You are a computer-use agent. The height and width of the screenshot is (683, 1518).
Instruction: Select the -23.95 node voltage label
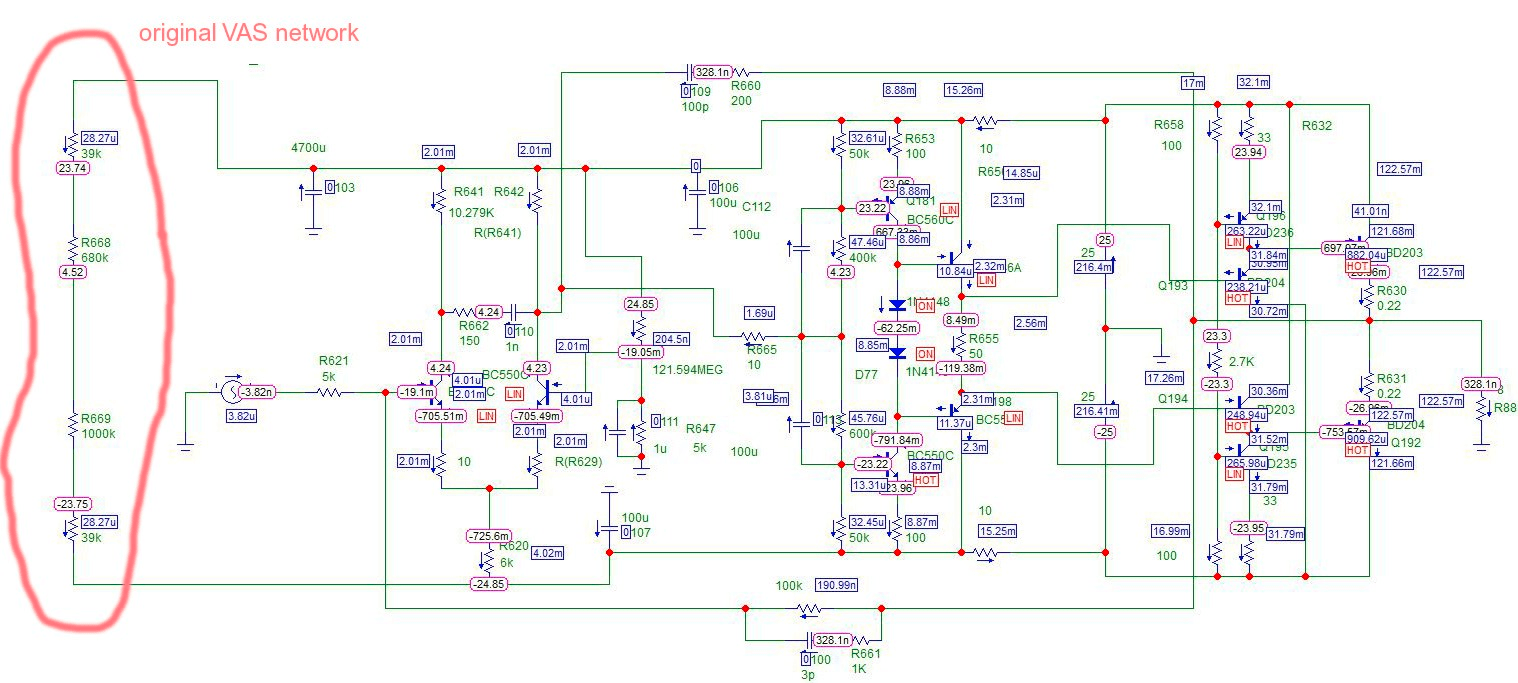1248,528
